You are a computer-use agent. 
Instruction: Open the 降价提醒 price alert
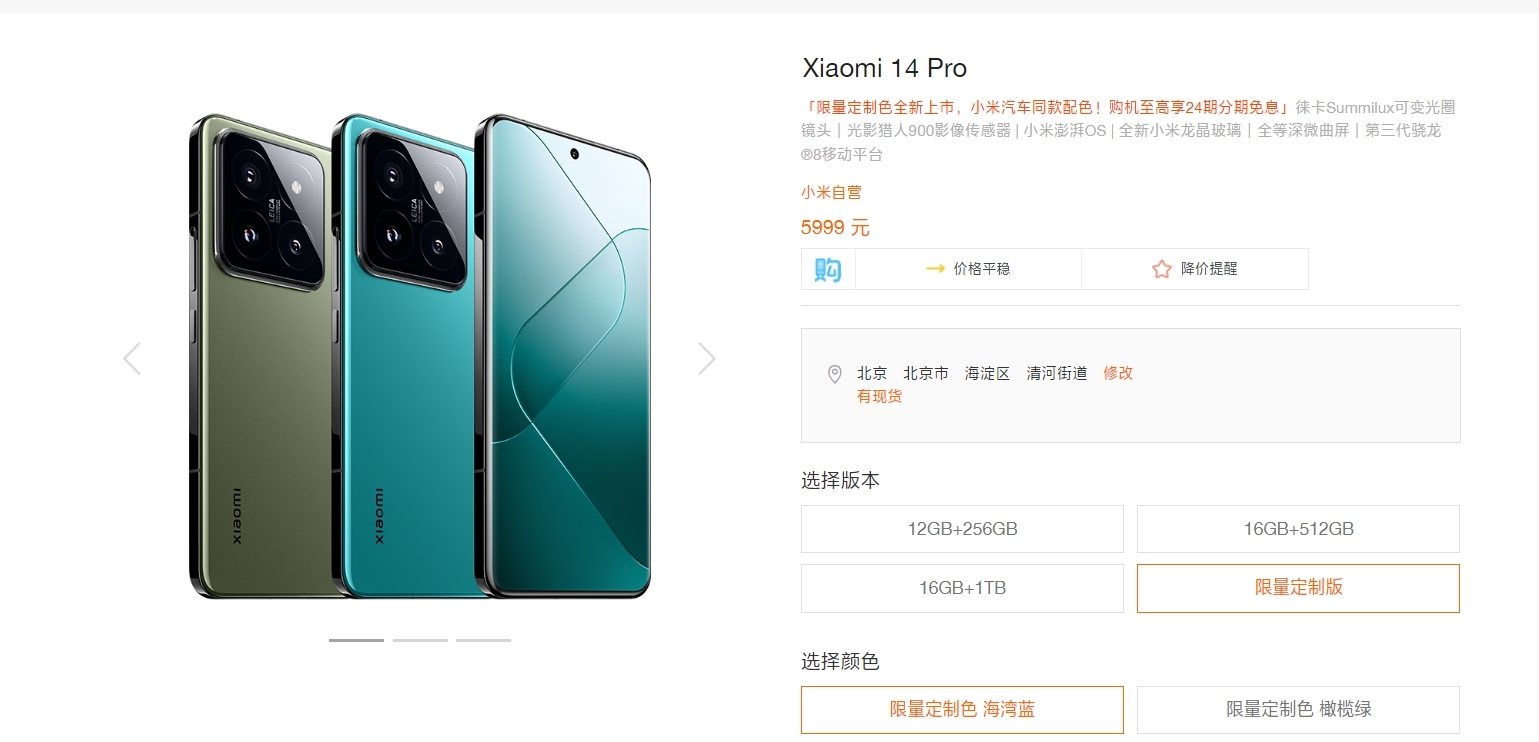coord(1209,269)
